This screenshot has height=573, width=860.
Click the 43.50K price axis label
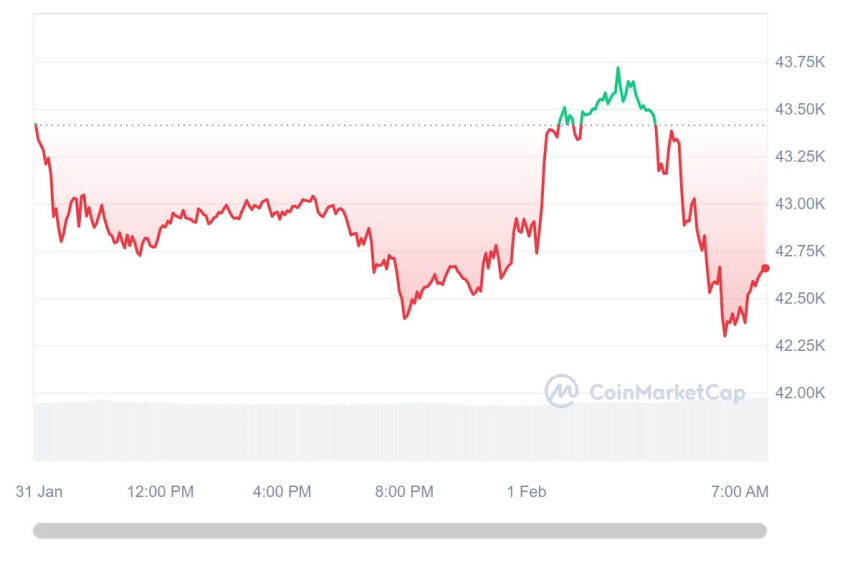pos(800,109)
